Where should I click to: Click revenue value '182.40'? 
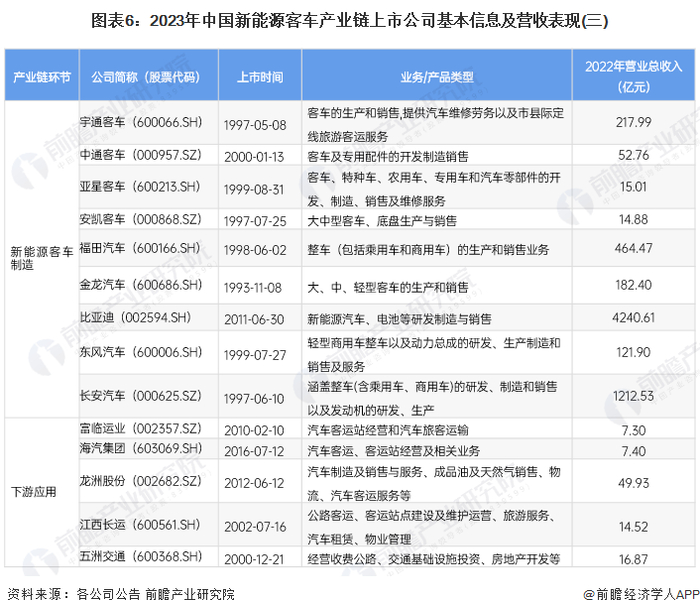coord(633,285)
